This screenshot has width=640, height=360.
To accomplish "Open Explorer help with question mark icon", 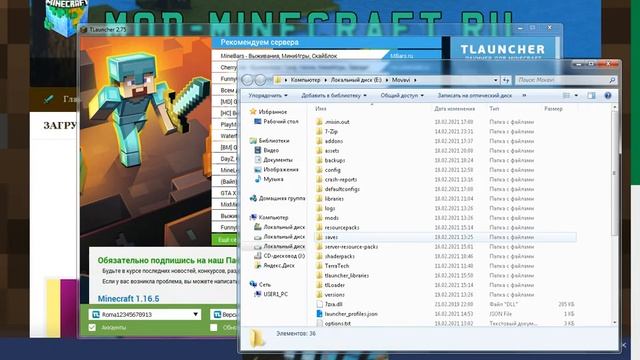I will coord(608,96).
